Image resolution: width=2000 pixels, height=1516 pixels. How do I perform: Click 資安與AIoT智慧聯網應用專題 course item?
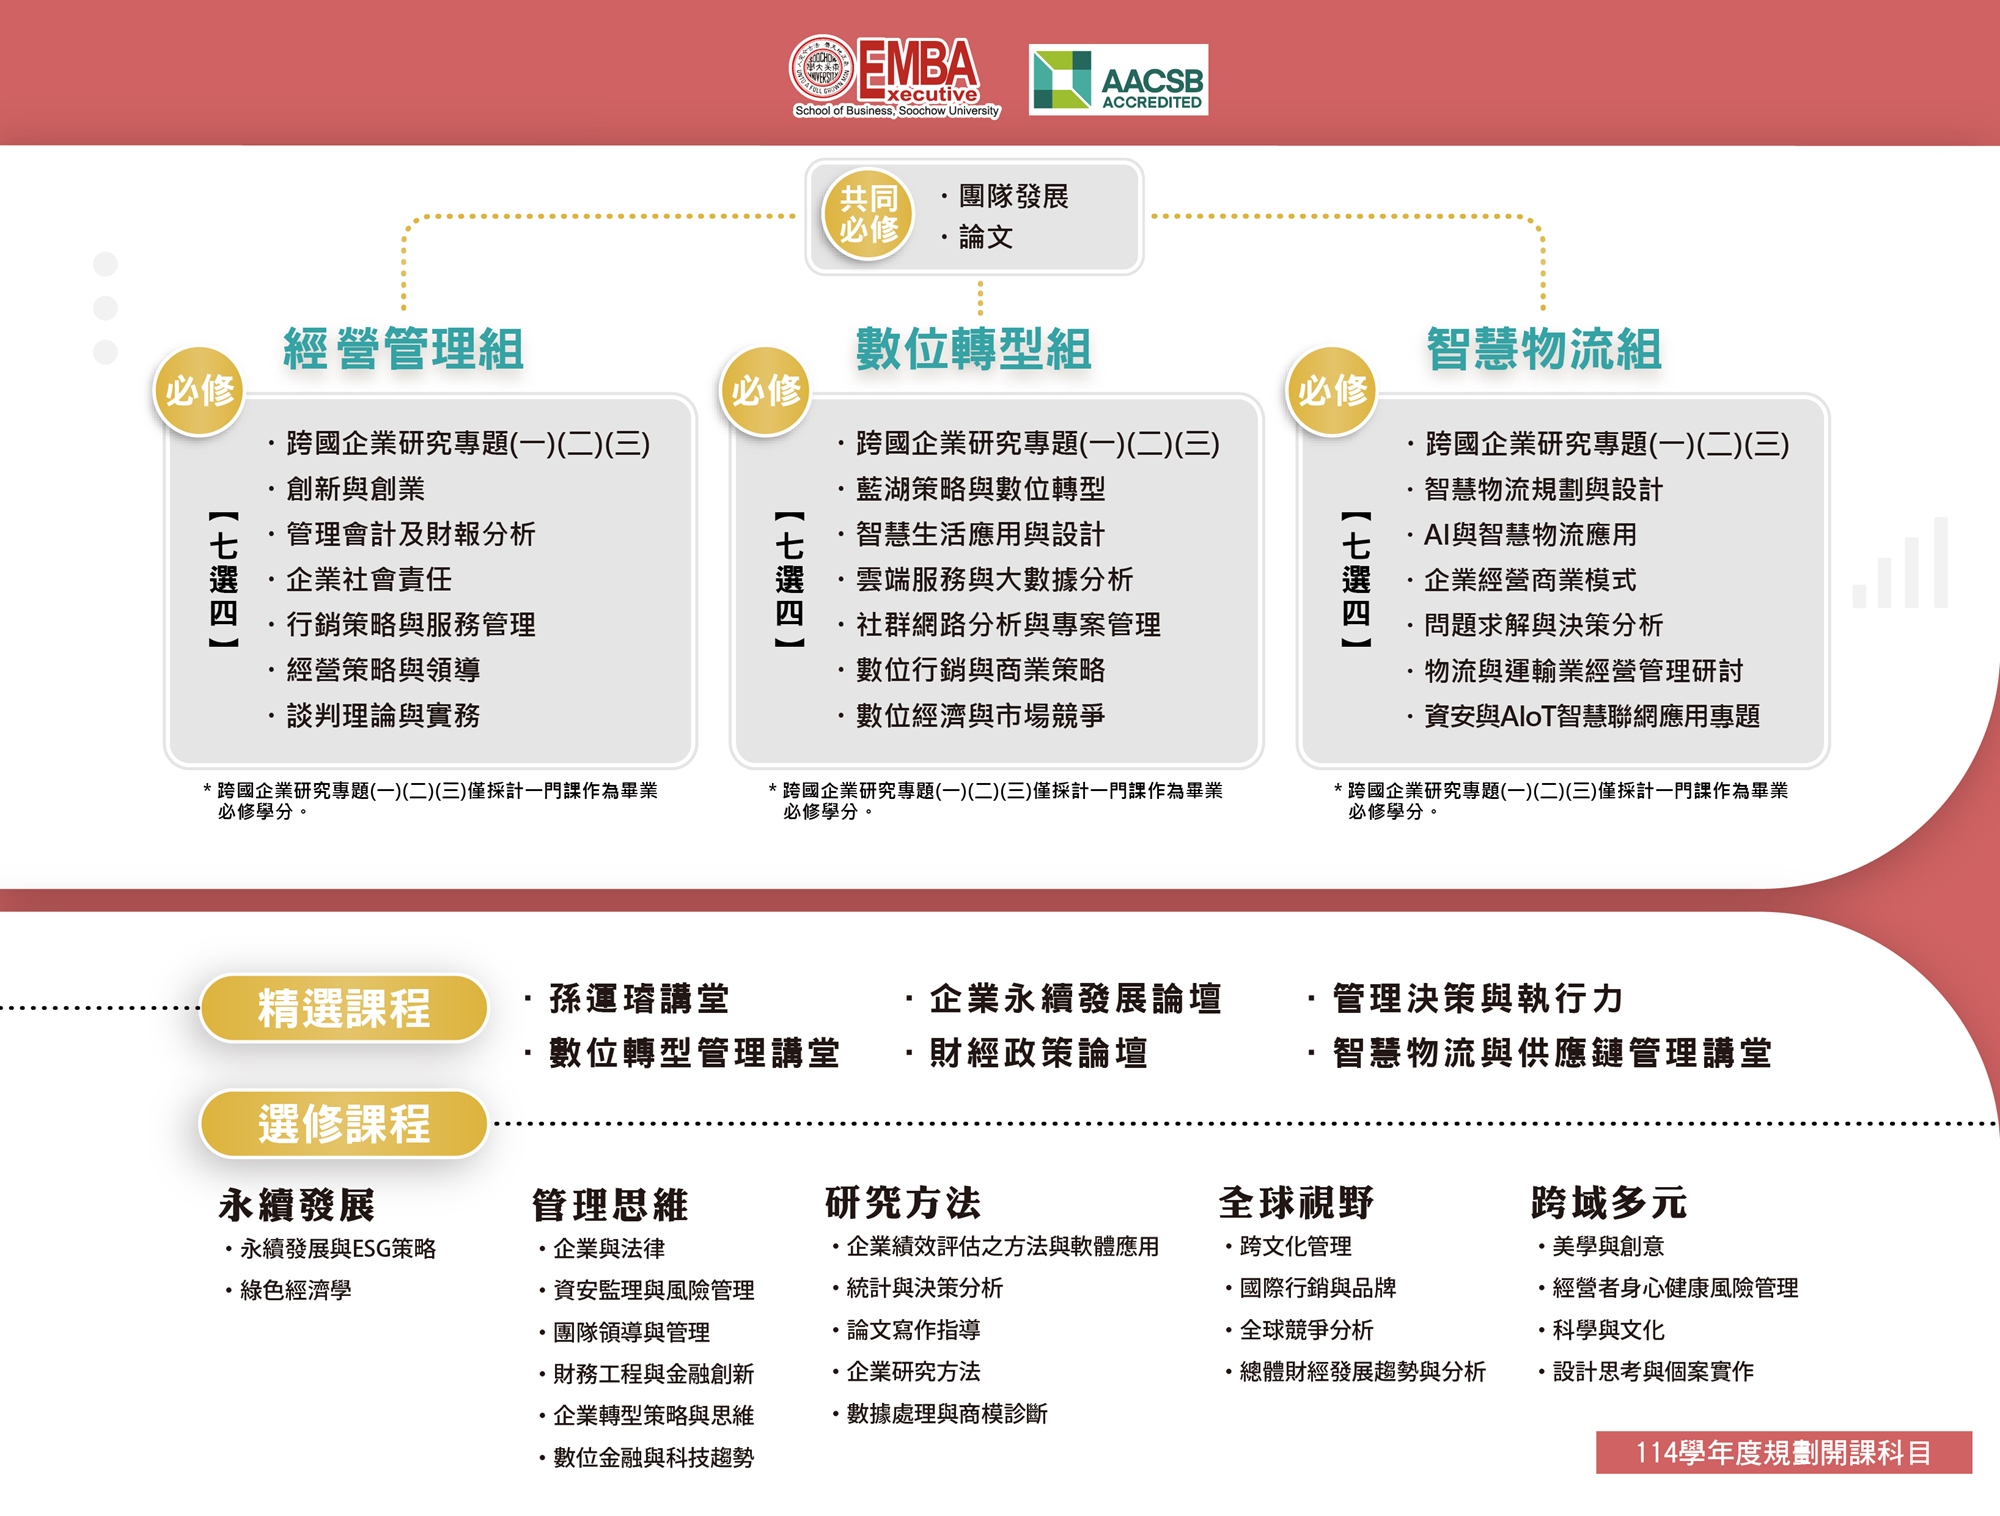pyautogui.click(x=1591, y=716)
